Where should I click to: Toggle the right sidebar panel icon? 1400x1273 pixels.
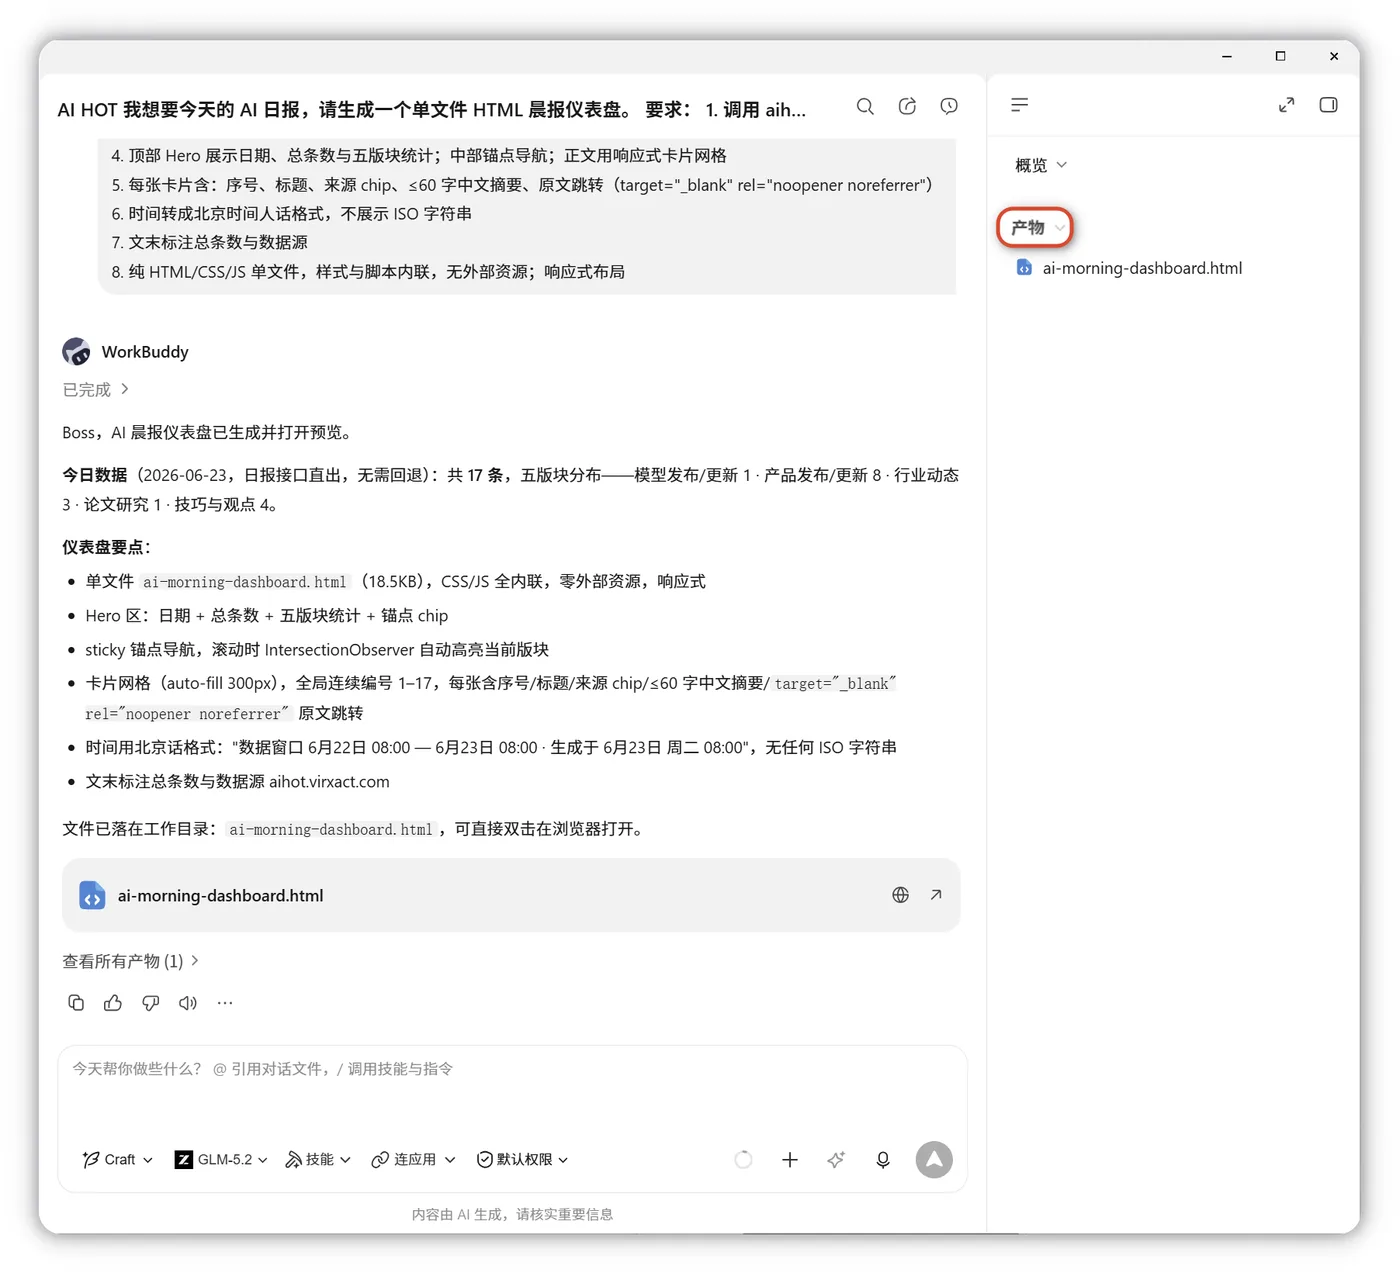pyautogui.click(x=1328, y=105)
